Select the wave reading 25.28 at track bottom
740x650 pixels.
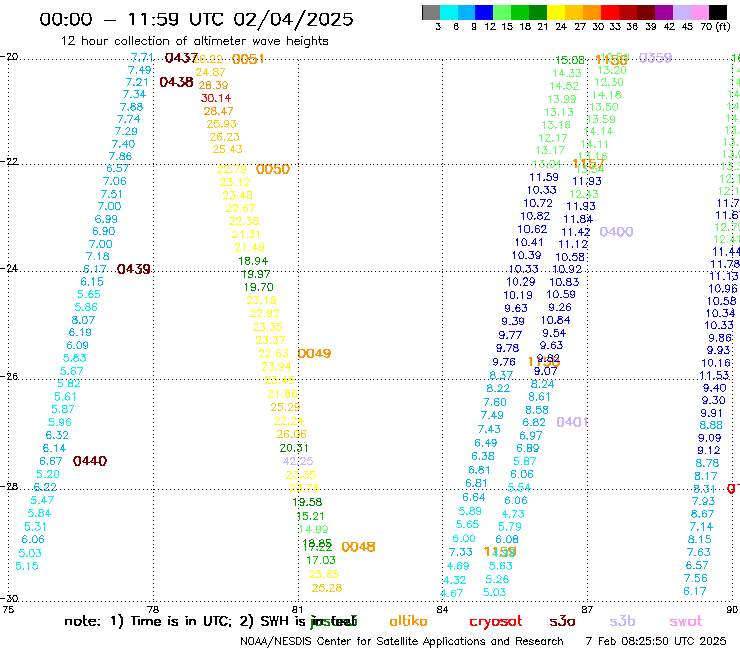[327, 588]
